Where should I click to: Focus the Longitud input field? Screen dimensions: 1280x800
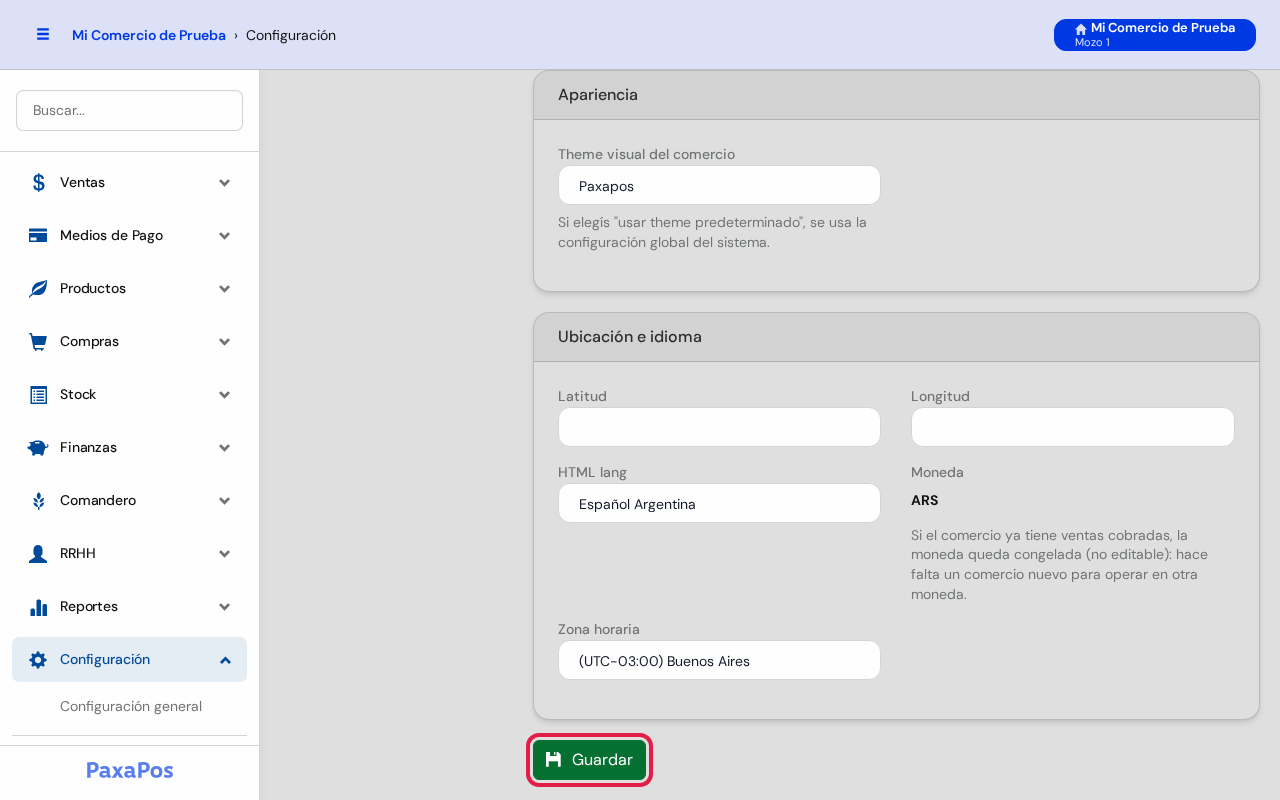click(x=1073, y=427)
